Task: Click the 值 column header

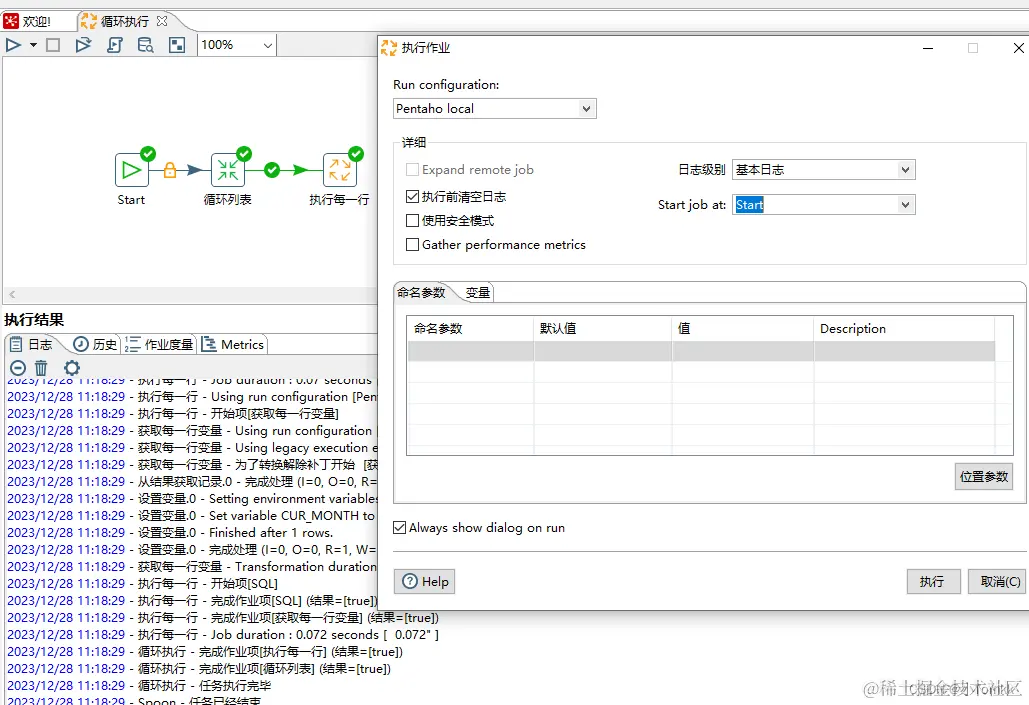Action: point(743,329)
